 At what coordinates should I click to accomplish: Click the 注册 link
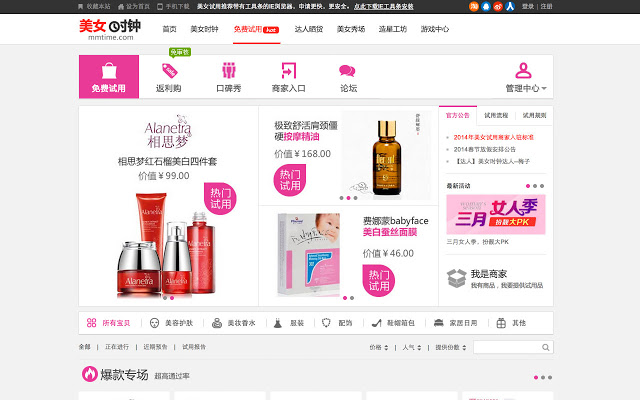[x=547, y=7]
